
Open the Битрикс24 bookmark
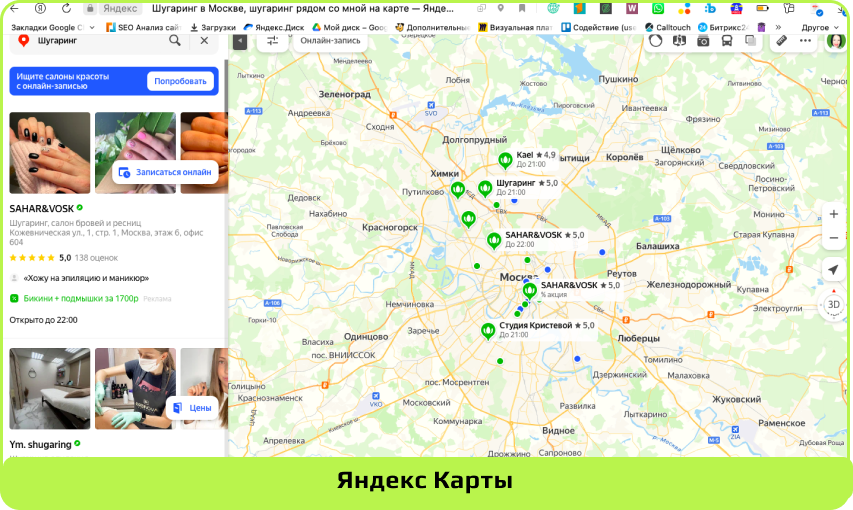[x=724, y=27]
